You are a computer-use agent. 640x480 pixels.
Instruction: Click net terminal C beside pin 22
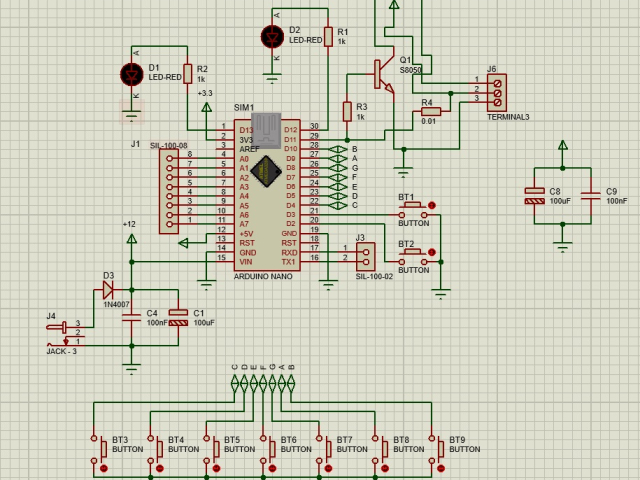[x=338, y=205]
